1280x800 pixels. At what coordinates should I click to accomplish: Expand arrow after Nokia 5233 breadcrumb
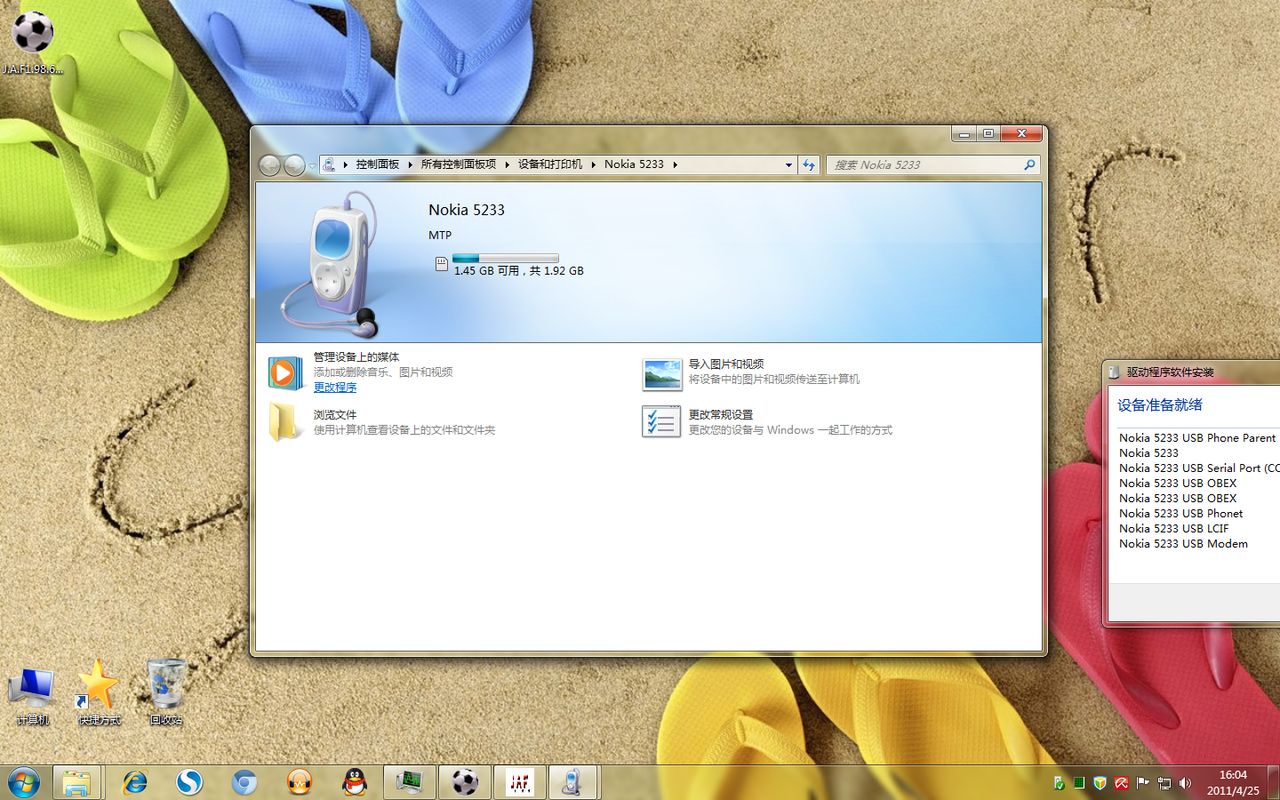[675, 164]
